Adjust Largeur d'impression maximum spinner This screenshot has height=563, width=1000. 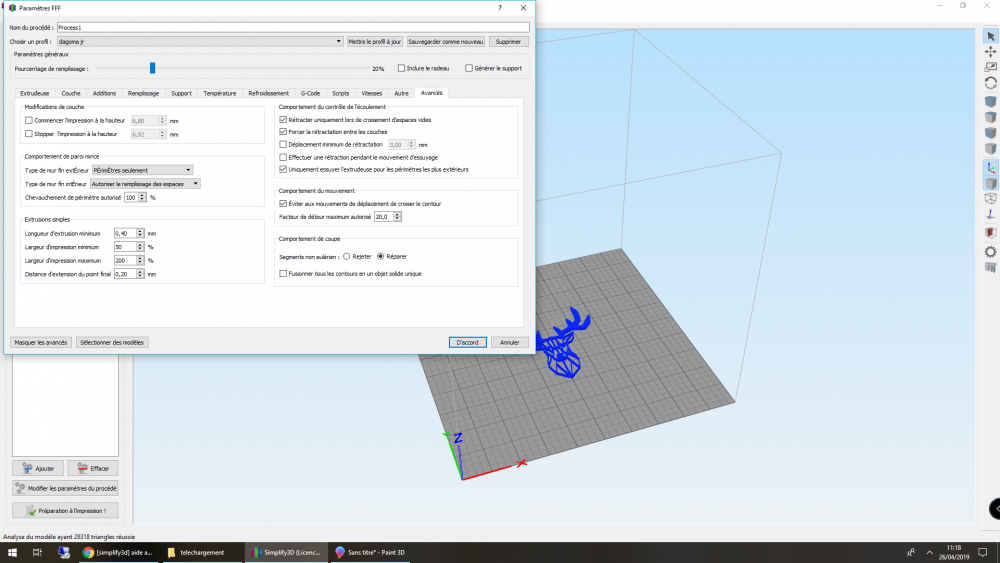(140, 260)
